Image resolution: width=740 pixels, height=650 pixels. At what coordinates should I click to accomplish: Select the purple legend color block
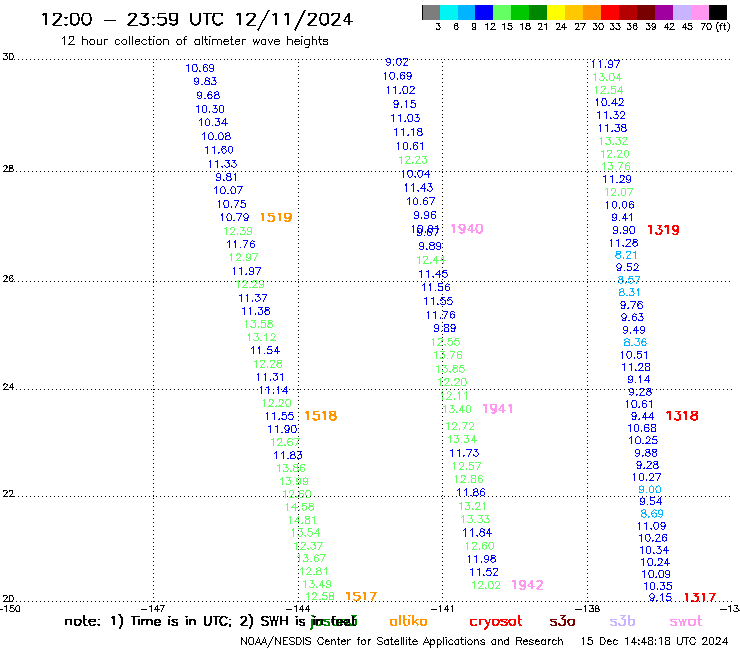pos(664,12)
